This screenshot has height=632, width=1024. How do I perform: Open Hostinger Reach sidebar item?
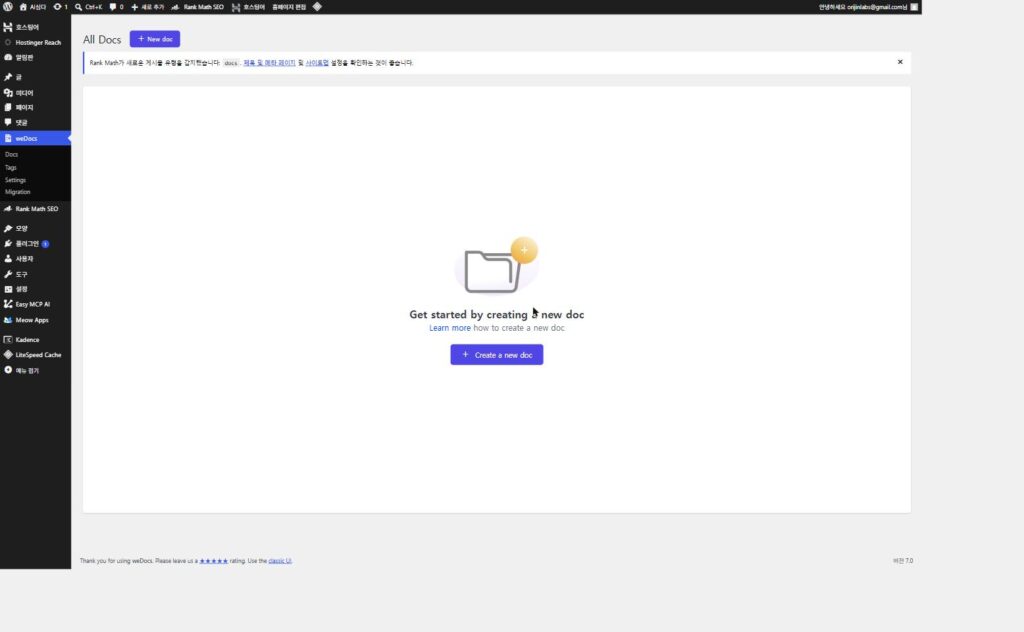click(x=35, y=42)
